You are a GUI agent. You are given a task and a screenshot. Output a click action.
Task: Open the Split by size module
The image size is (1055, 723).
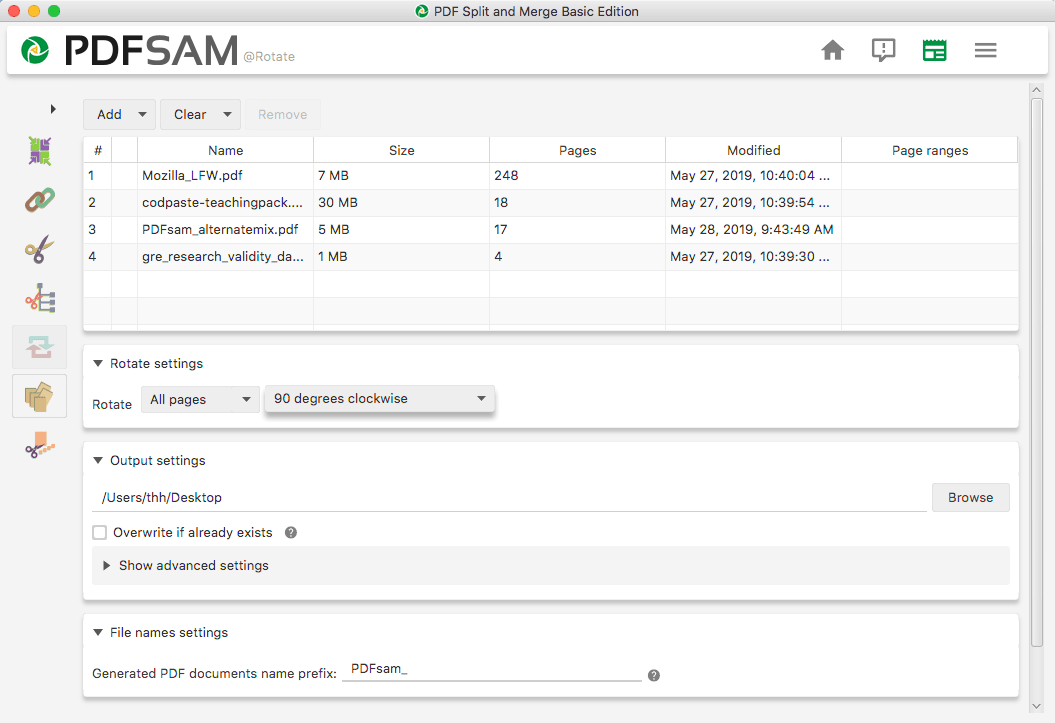coord(39,445)
